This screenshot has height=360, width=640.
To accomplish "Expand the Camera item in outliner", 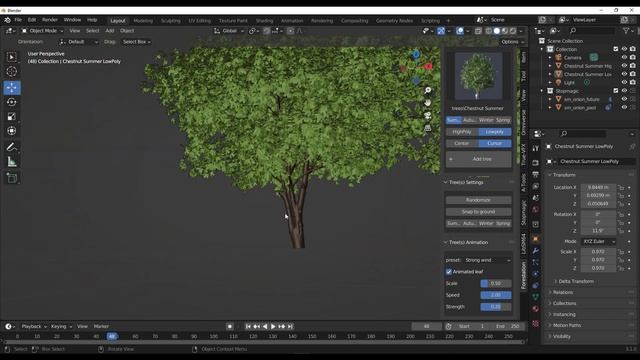I will click(x=550, y=58).
